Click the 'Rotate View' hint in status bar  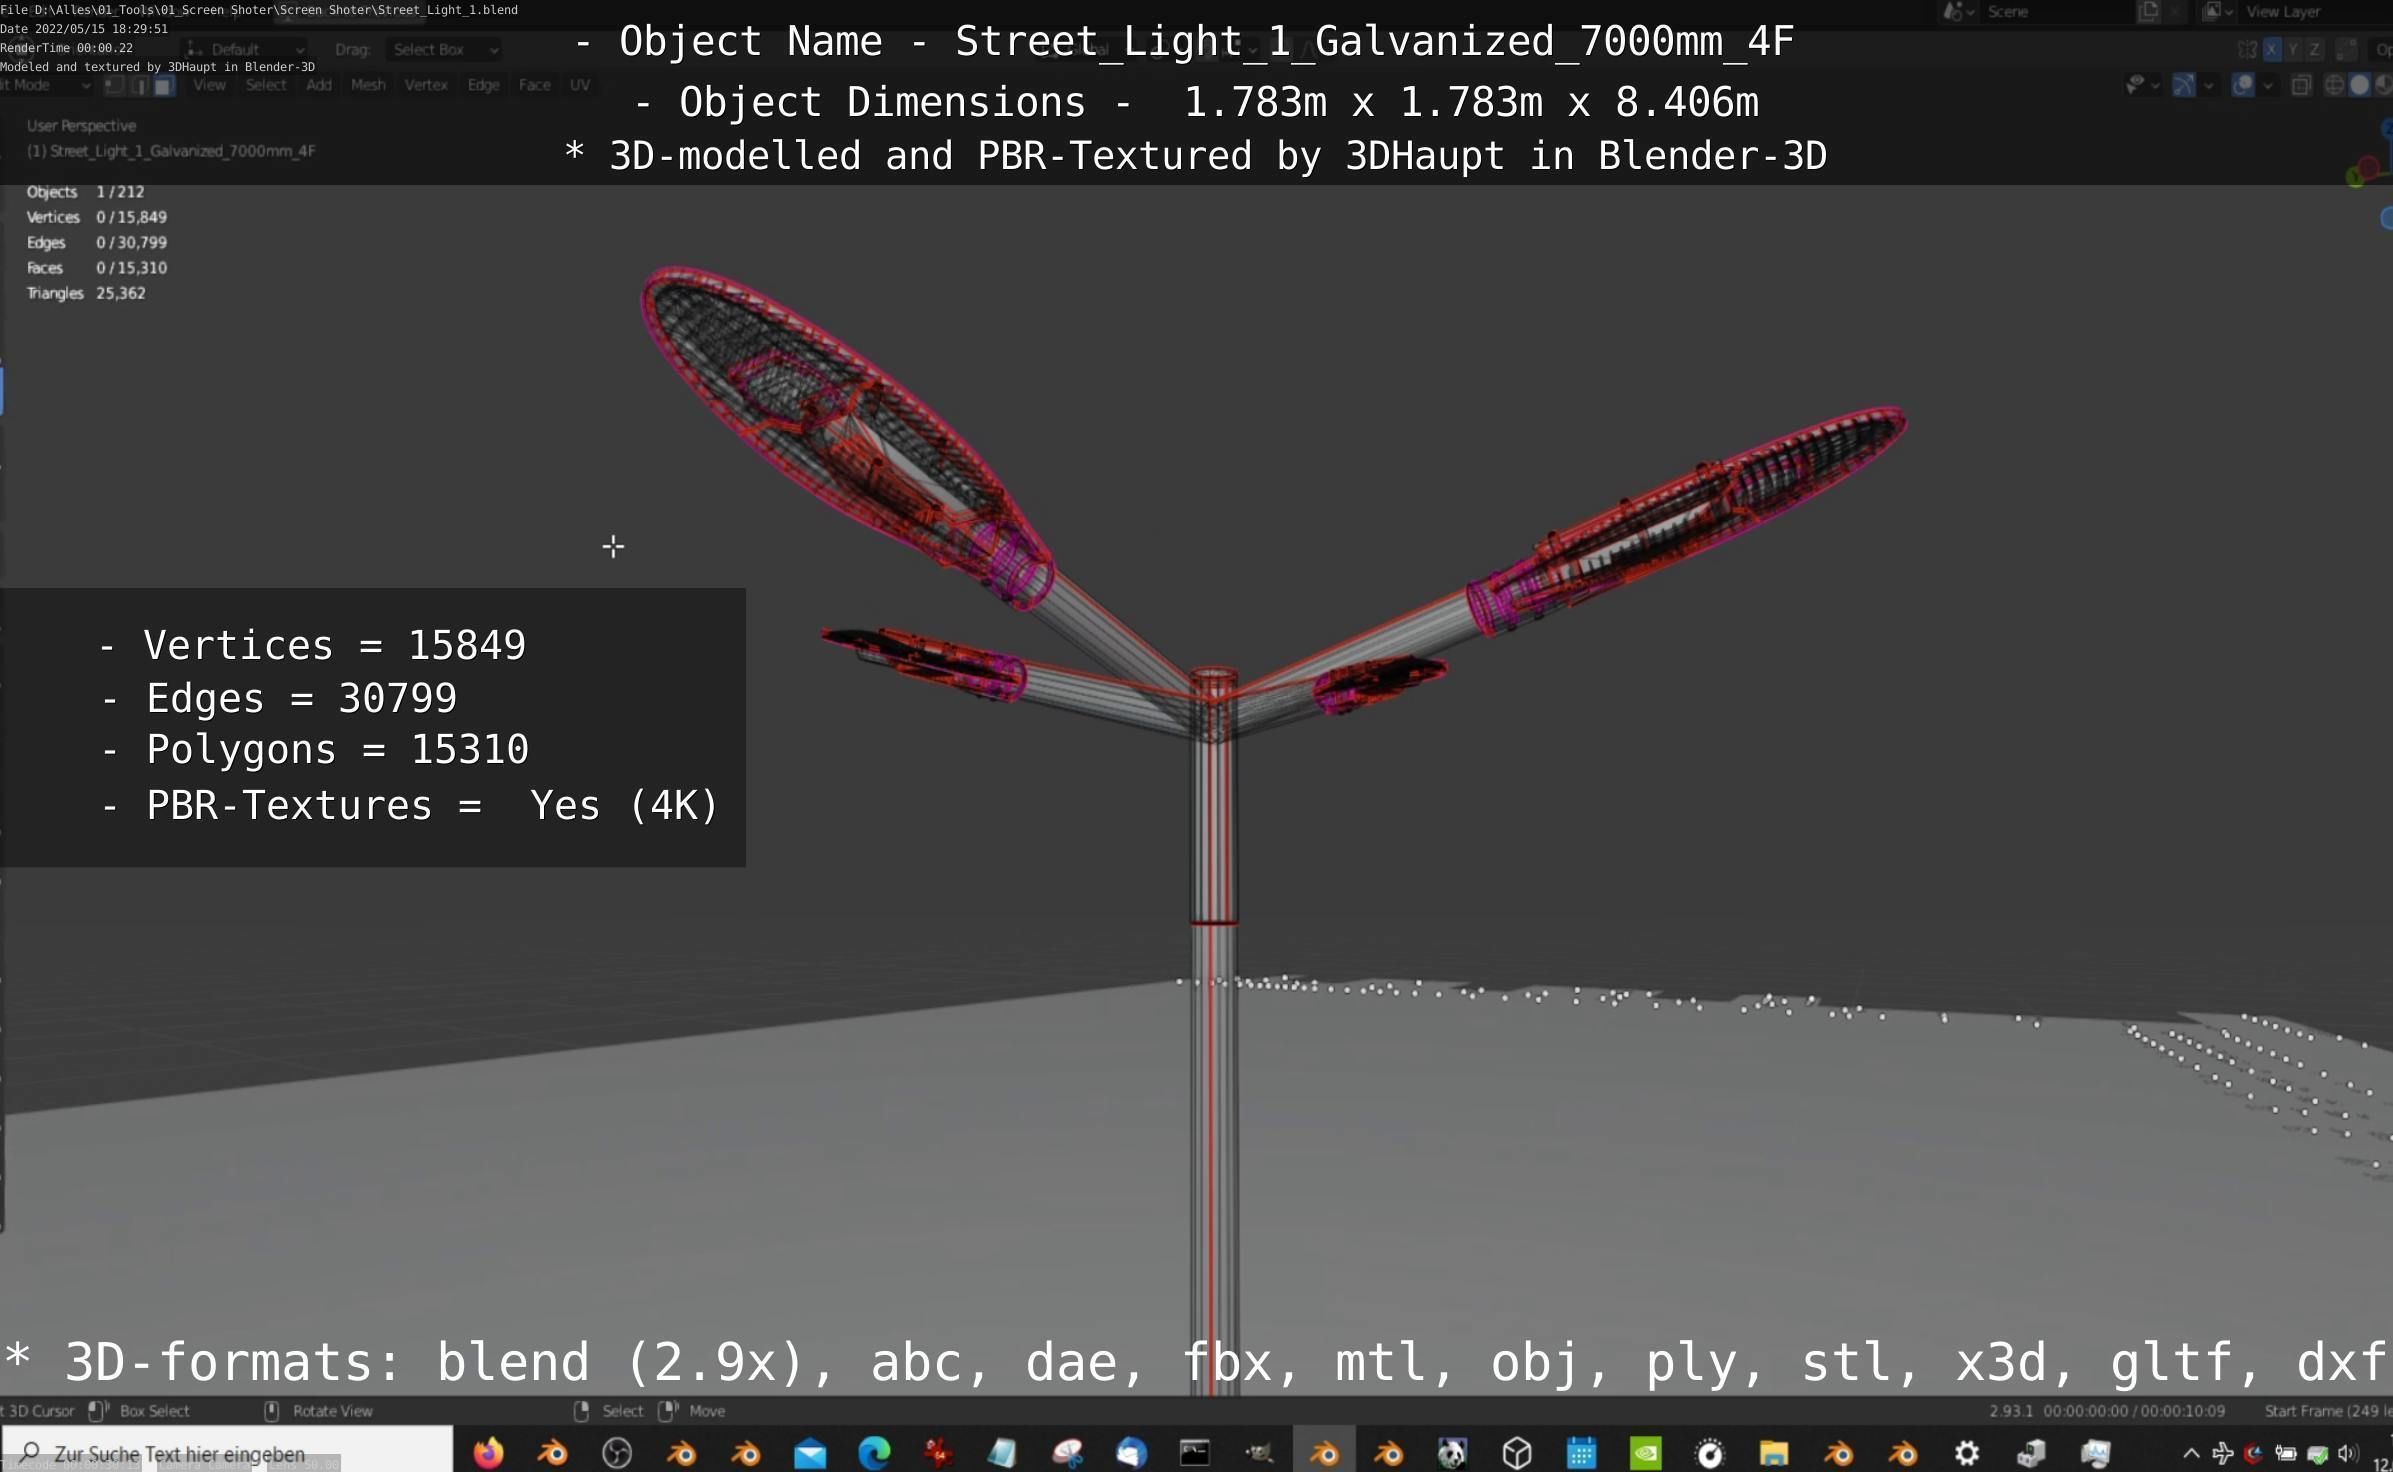332,1411
